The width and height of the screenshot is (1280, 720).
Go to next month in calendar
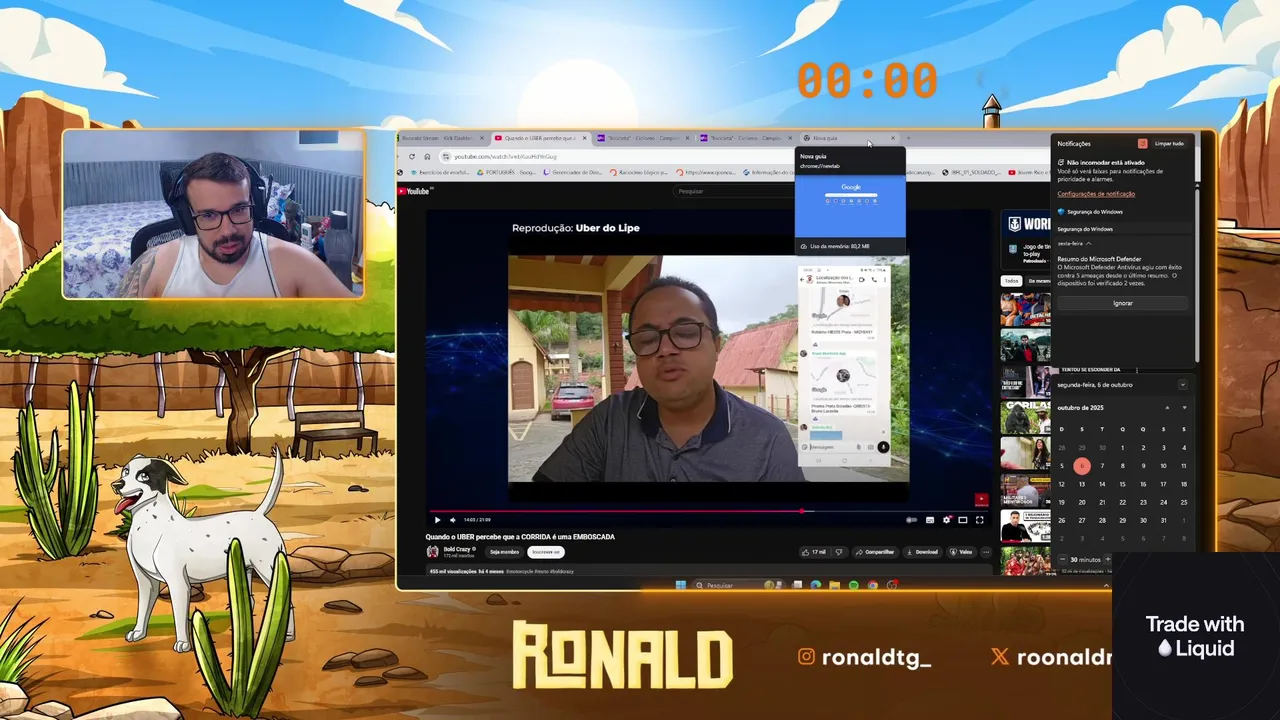tap(1184, 408)
